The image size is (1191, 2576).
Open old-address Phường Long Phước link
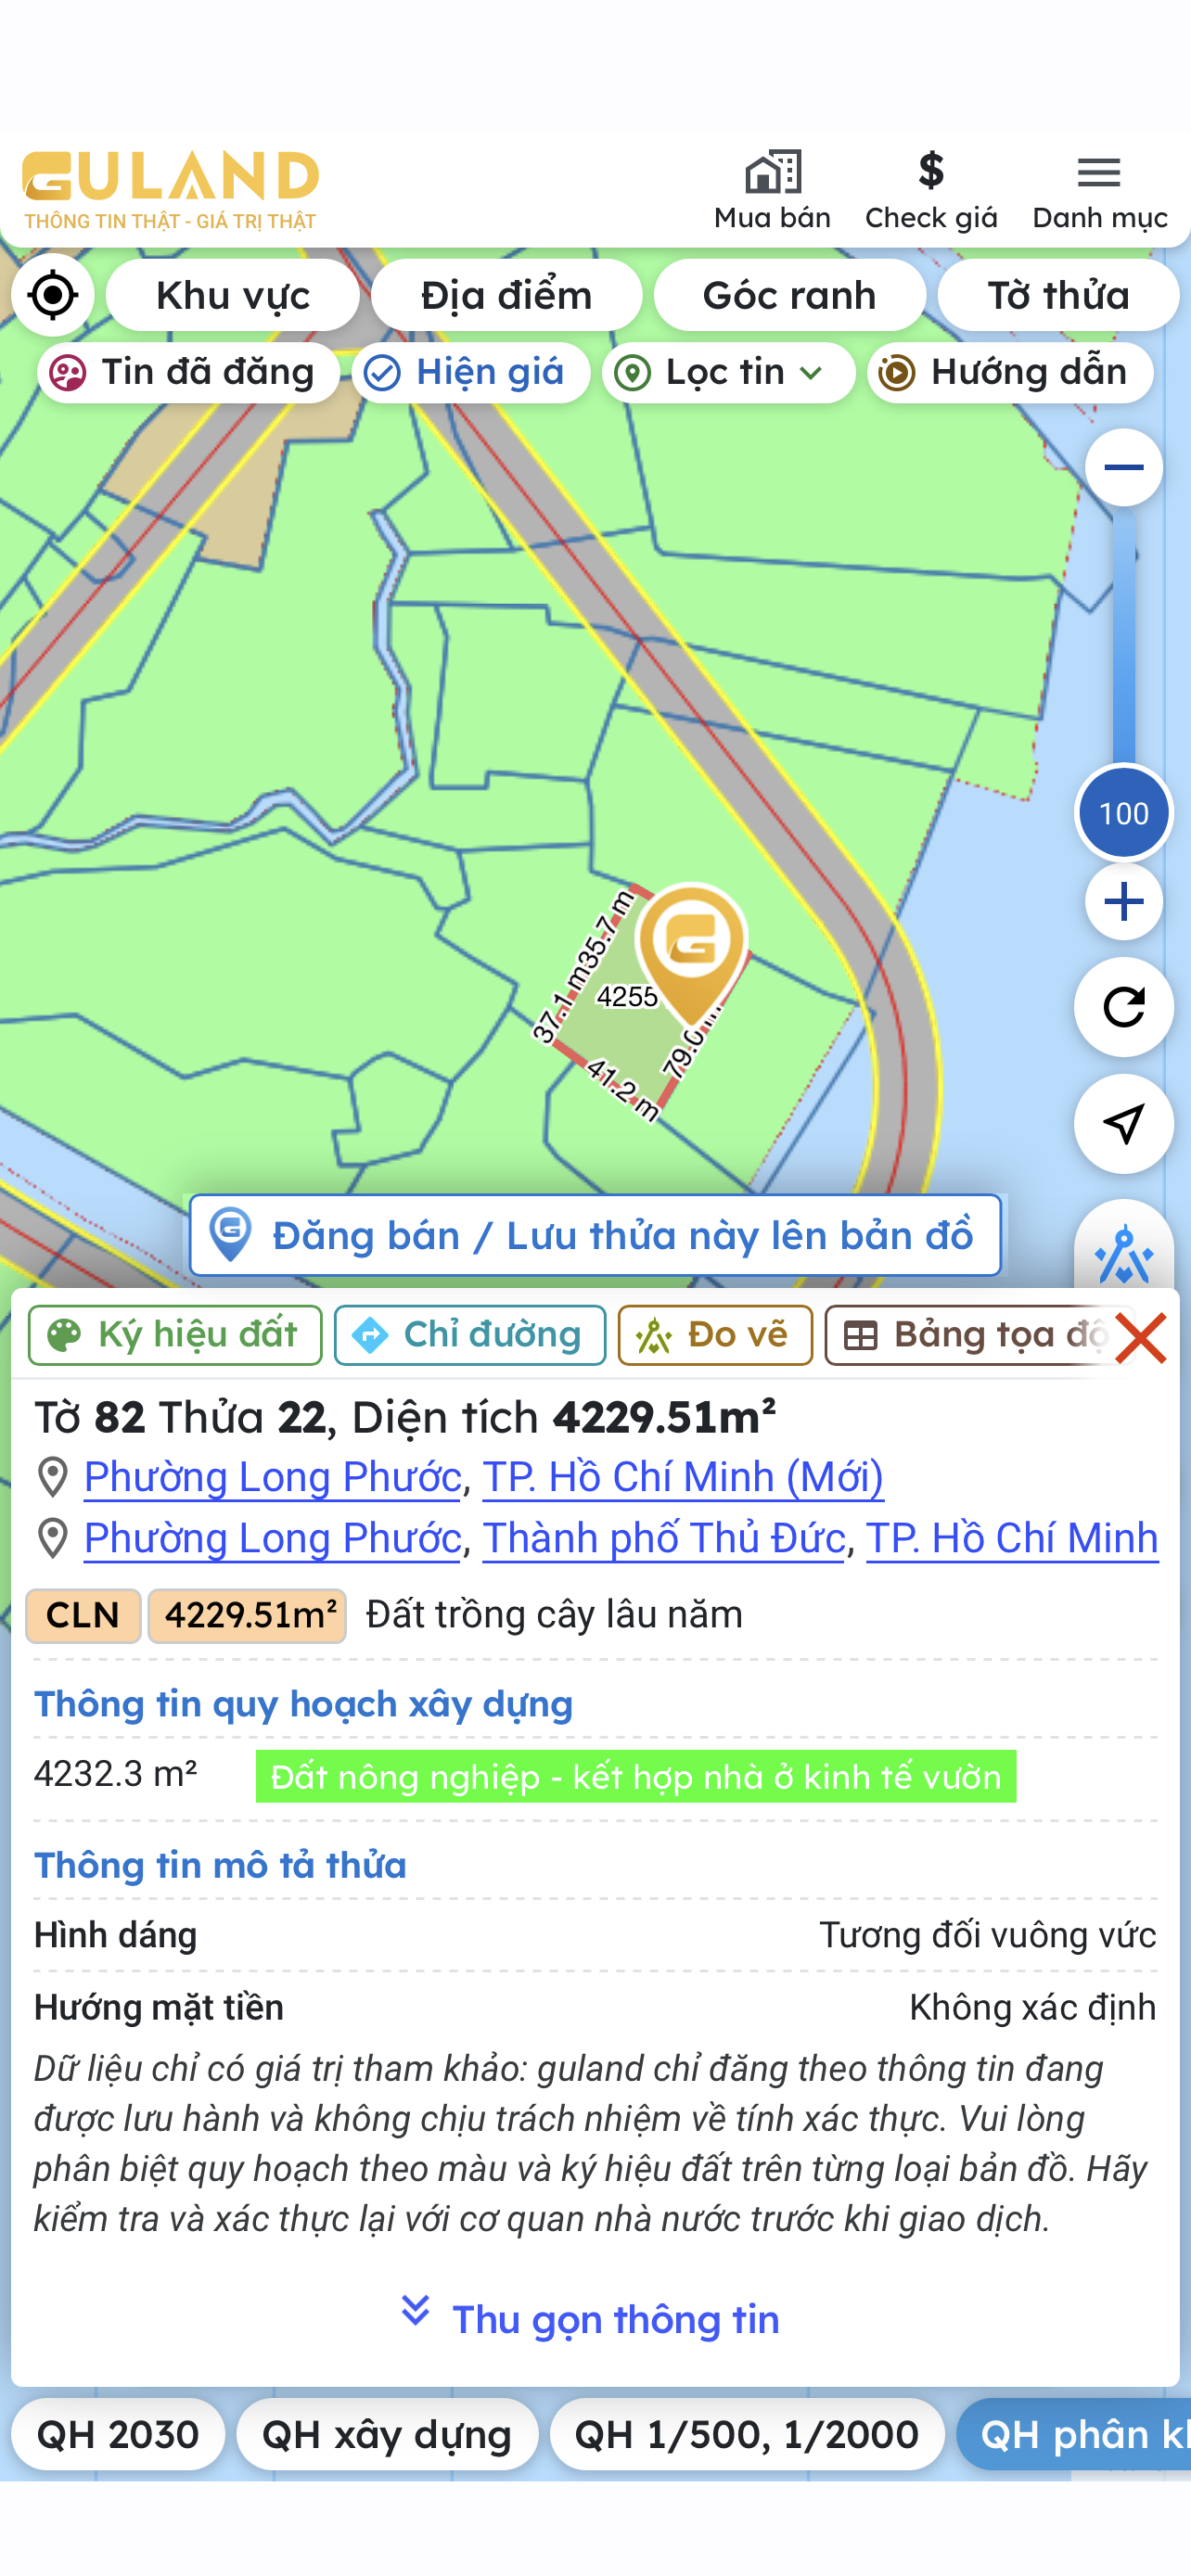[x=273, y=1538]
